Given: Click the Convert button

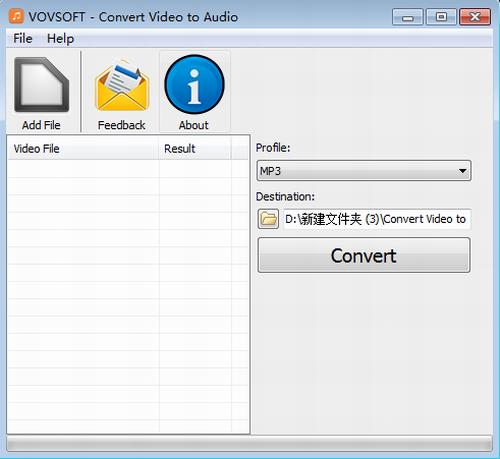Looking at the screenshot, I should coord(364,255).
